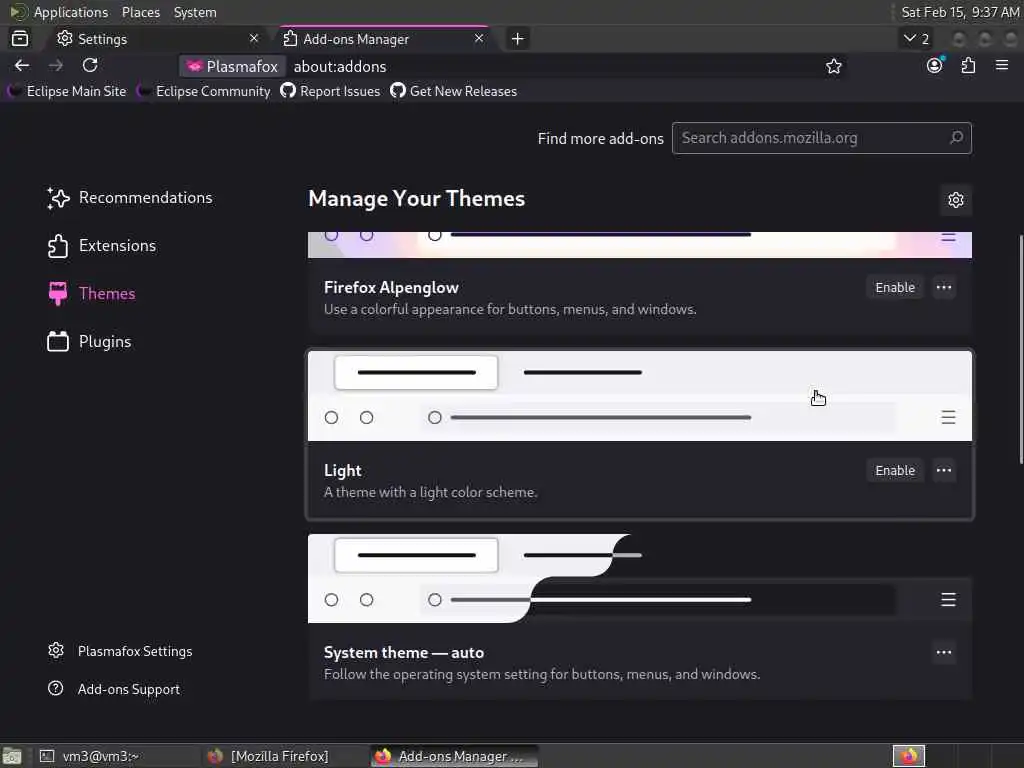Select Add-ons Manager taskbar entry
This screenshot has width=1024, height=768.
(x=455, y=756)
